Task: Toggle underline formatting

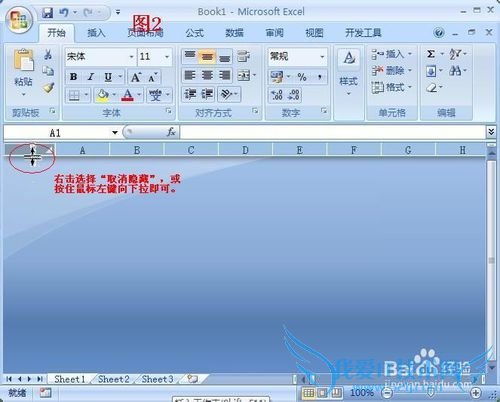Action: (x=108, y=77)
